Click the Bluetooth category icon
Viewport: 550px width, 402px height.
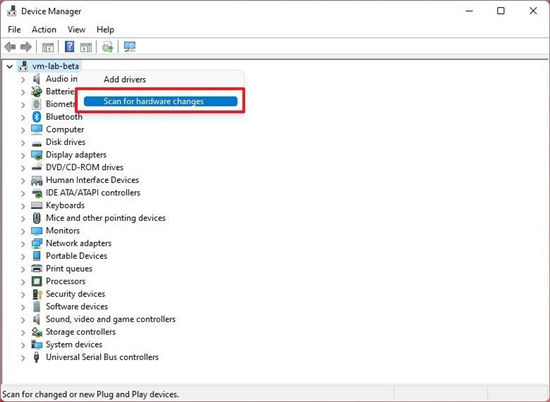pyautogui.click(x=36, y=116)
